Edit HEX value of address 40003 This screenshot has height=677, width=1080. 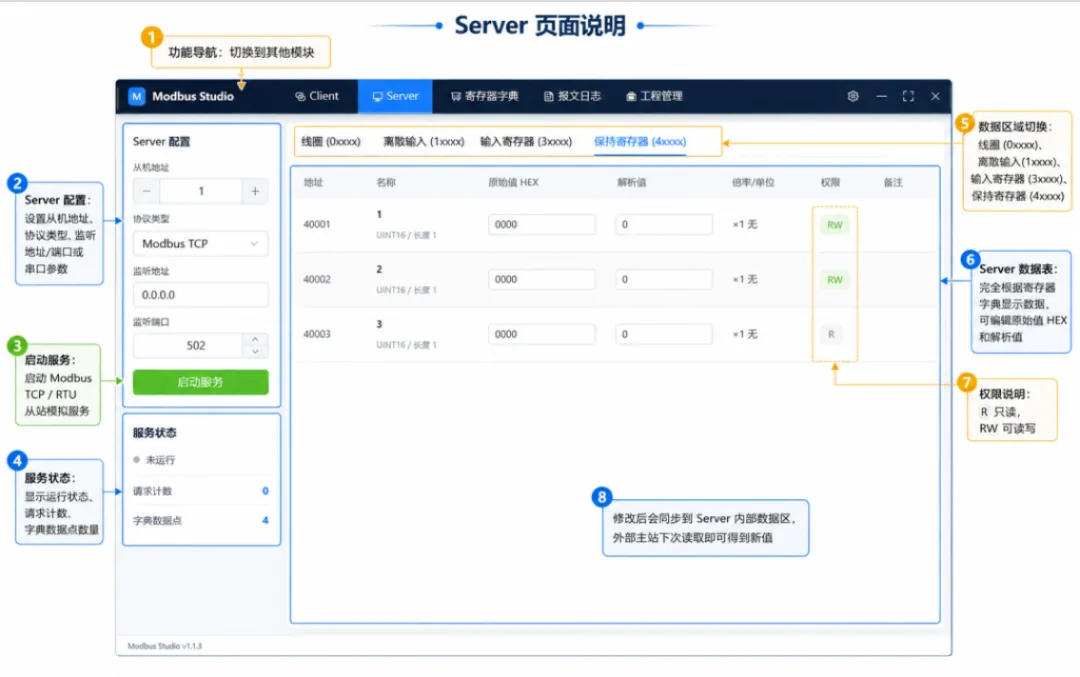coord(541,334)
